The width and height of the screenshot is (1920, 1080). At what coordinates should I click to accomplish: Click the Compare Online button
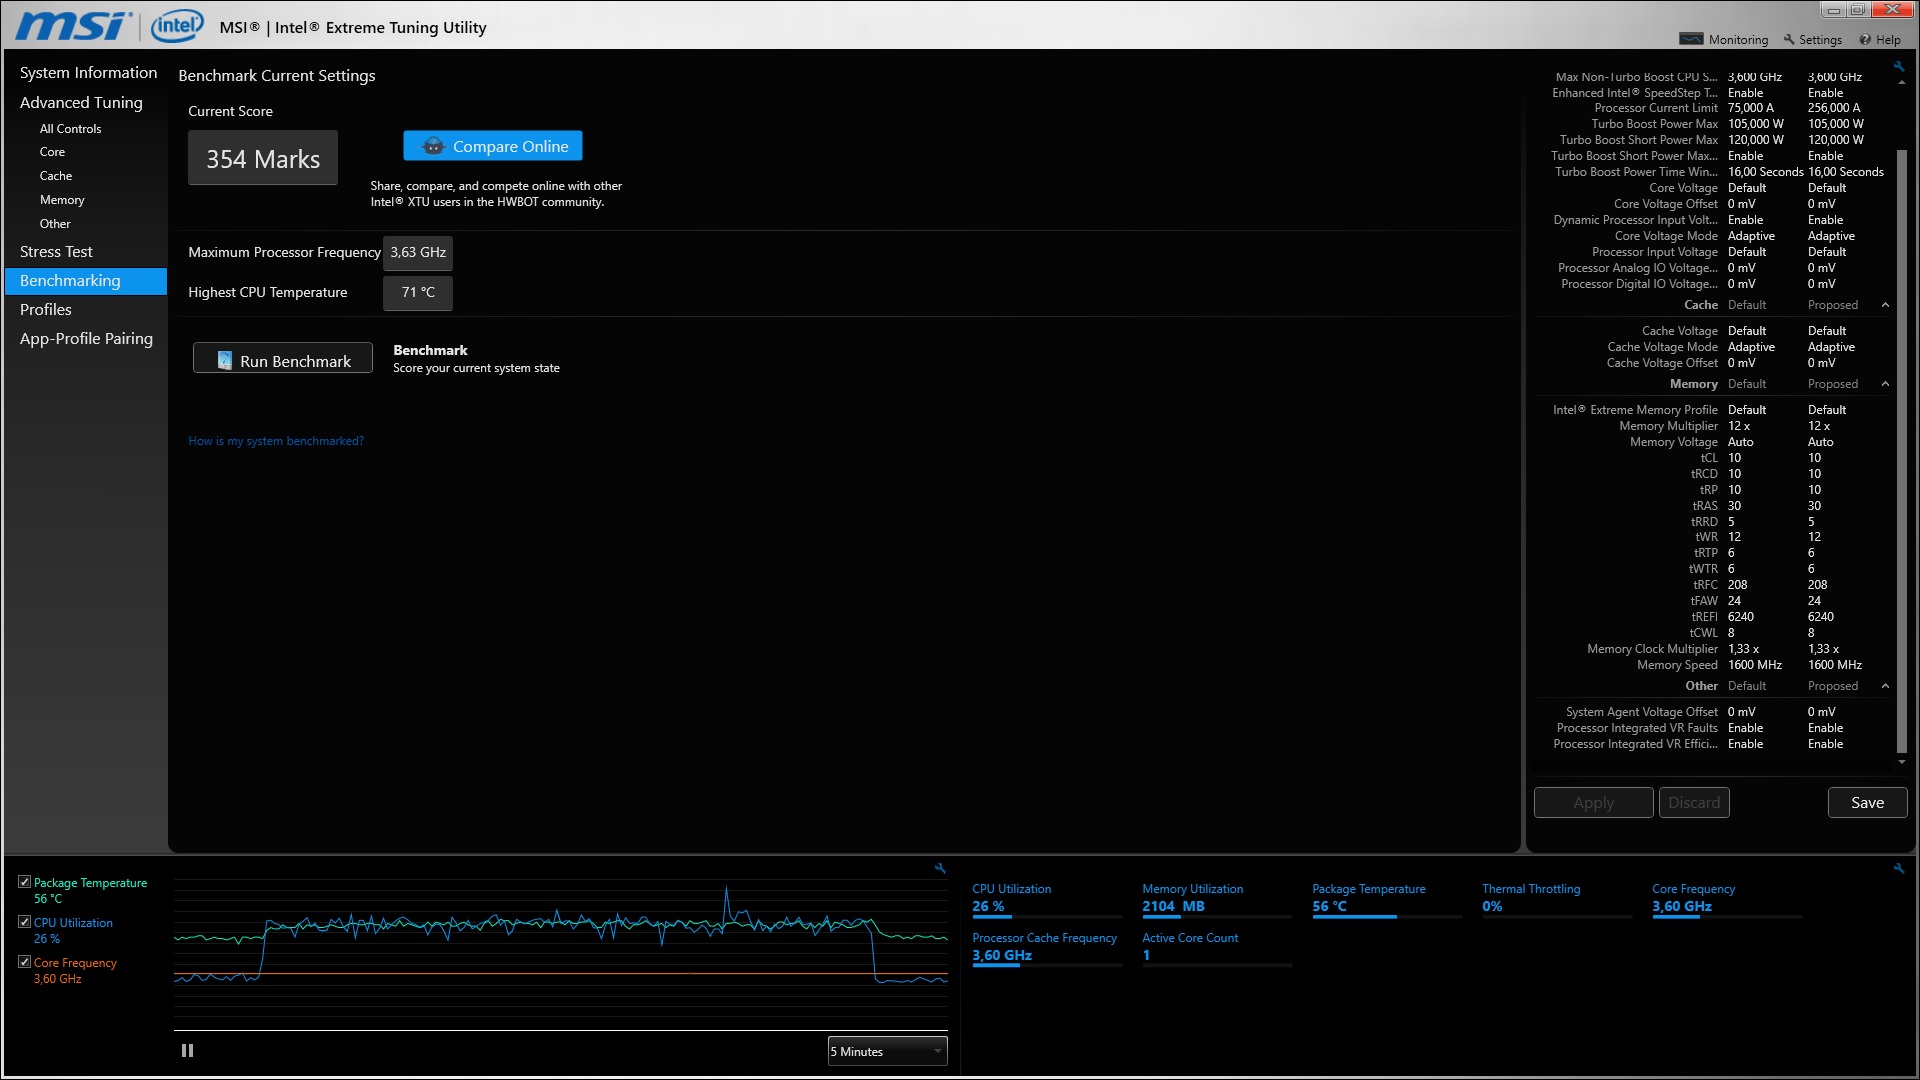pyautogui.click(x=493, y=146)
